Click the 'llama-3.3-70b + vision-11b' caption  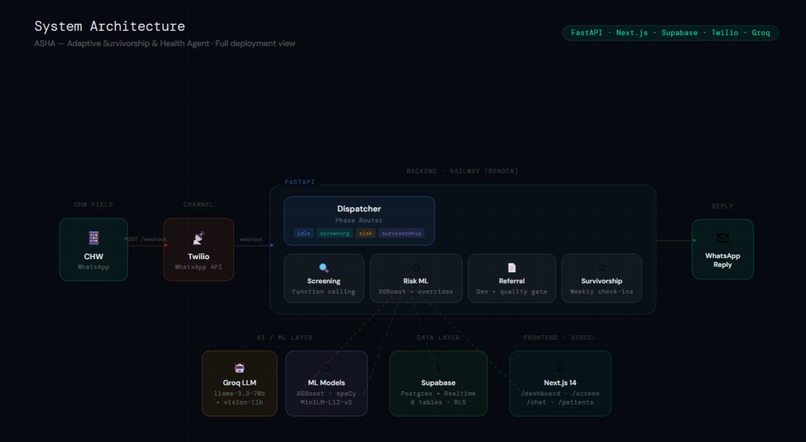click(240, 398)
